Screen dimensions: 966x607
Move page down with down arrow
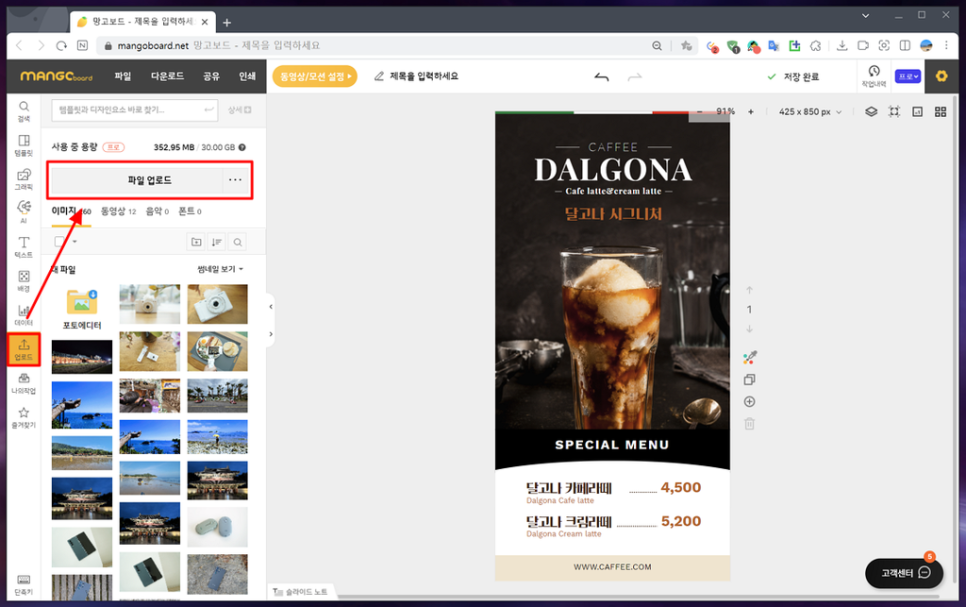(749, 329)
